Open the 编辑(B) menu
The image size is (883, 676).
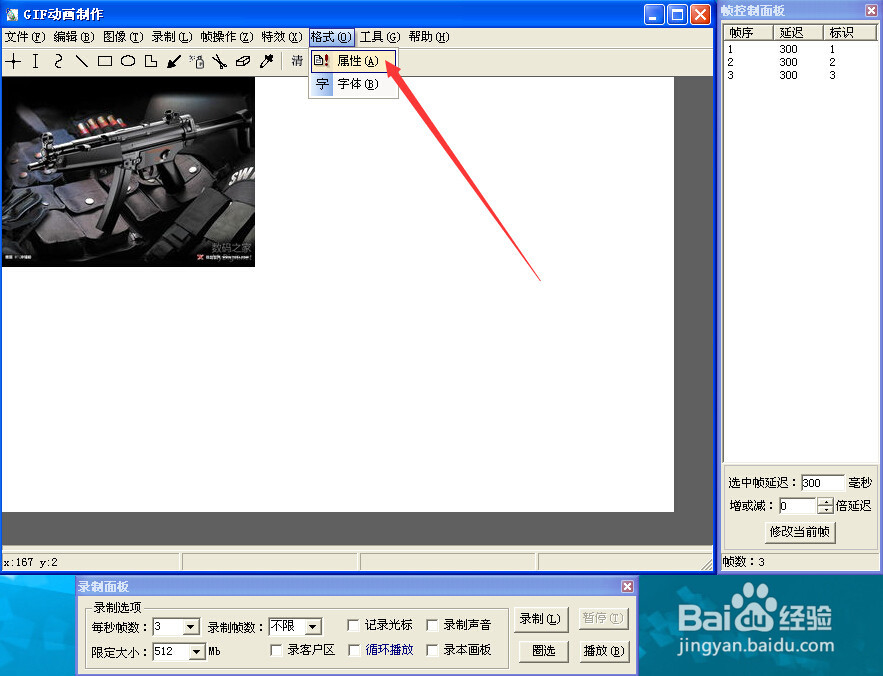pos(74,37)
